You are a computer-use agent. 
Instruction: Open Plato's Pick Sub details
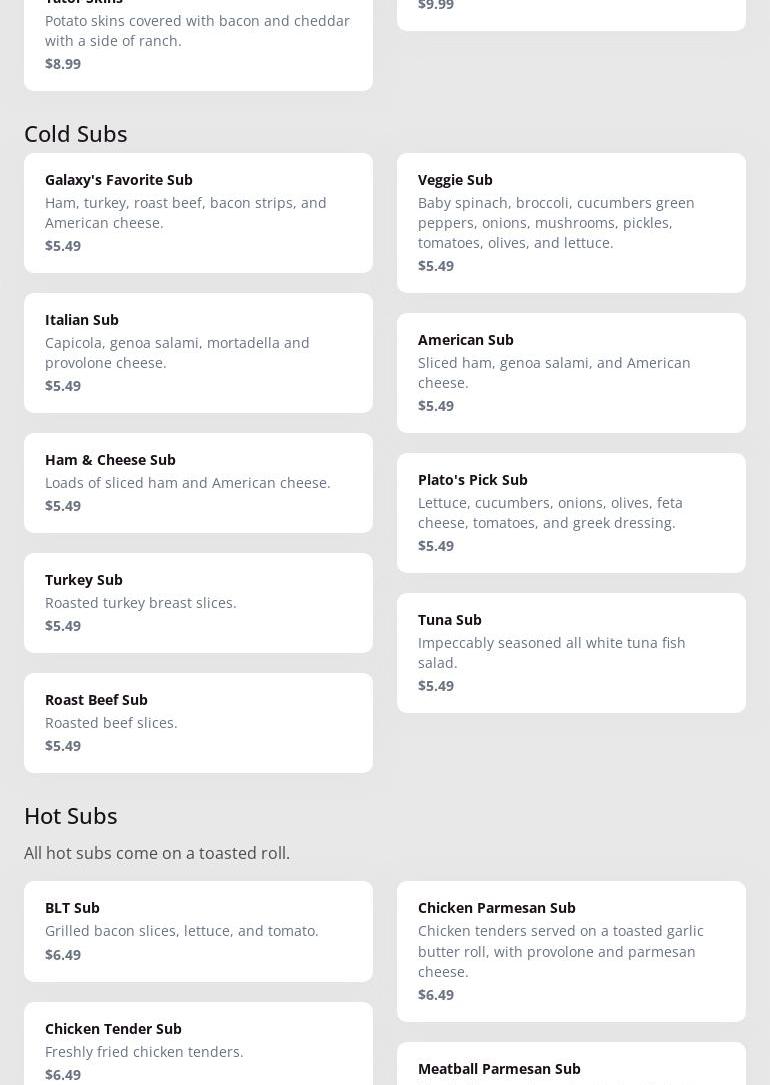point(571,512)
